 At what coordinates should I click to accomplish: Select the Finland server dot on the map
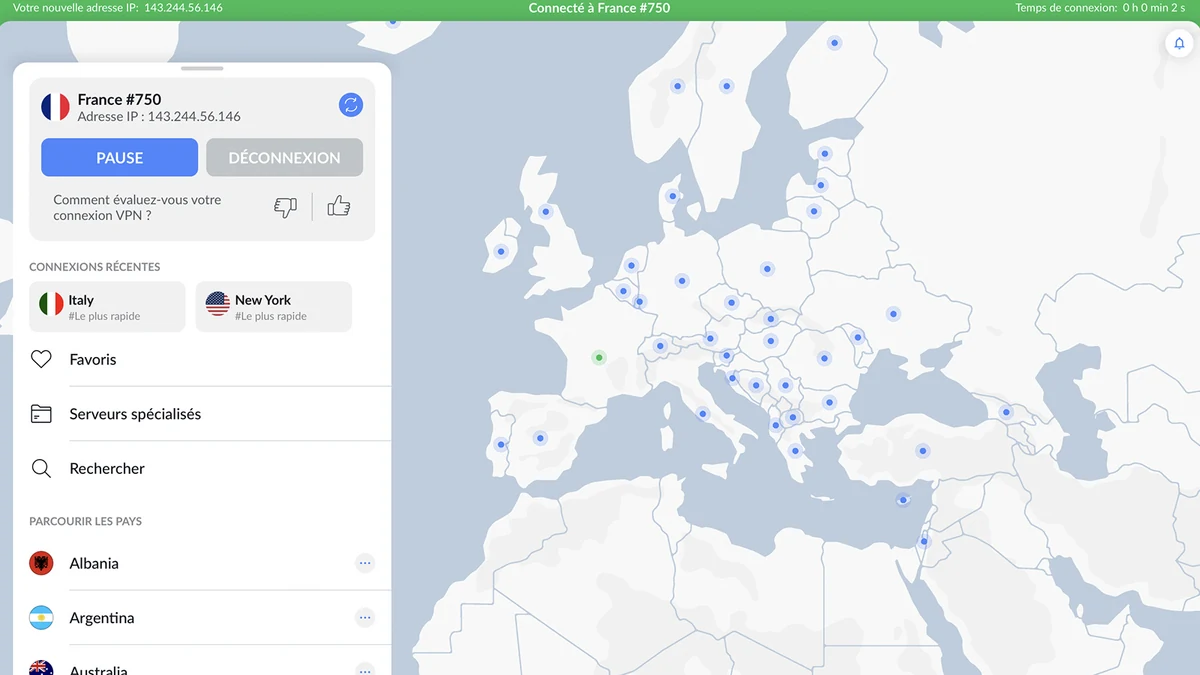834,43
